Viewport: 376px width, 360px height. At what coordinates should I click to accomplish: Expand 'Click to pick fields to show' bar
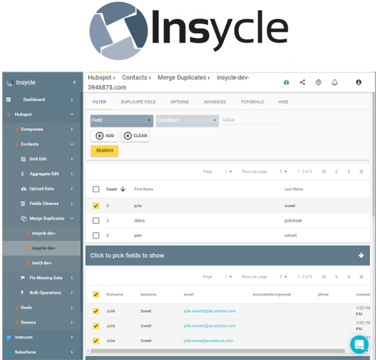point(228,256)
